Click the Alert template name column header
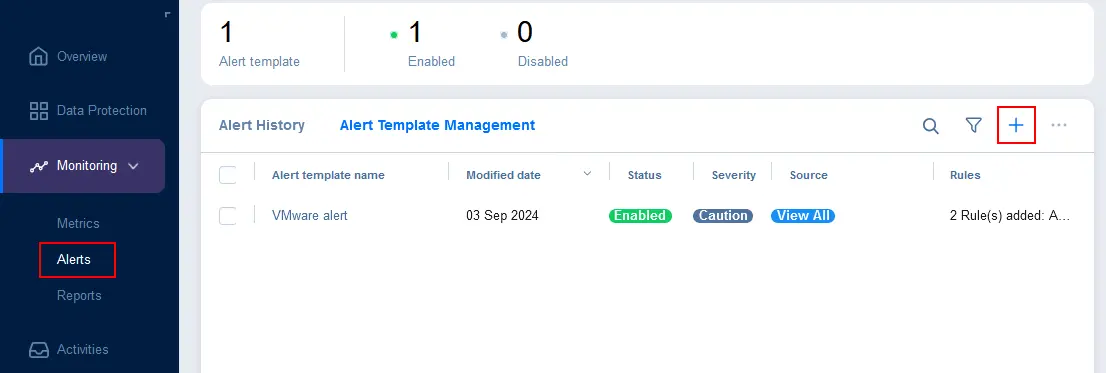The width and height of the screenshot is (1106, 373). [x=328, y=175]
